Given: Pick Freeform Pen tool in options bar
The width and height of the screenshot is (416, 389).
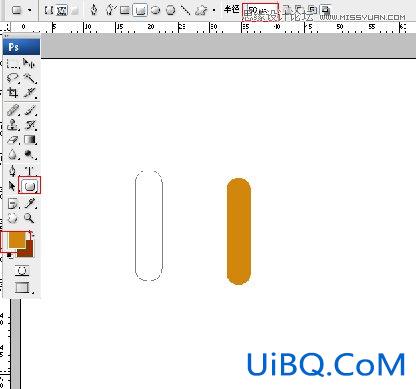Looking at the screenshot, I should pyautogui.click(x=110, y=10).
